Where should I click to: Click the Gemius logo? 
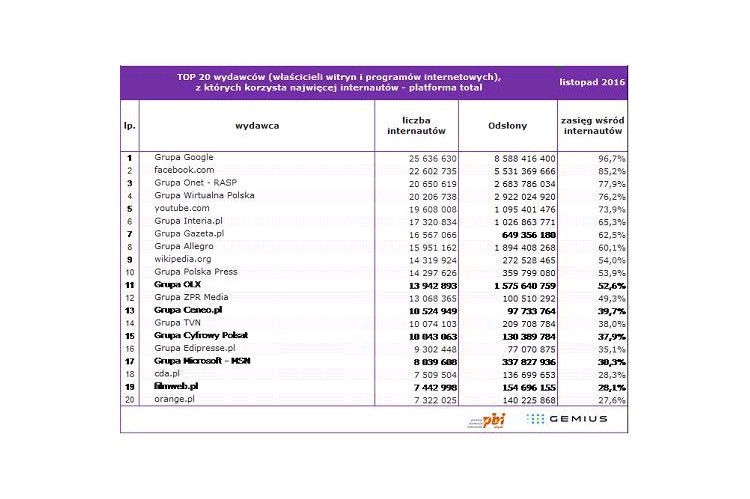566,419
